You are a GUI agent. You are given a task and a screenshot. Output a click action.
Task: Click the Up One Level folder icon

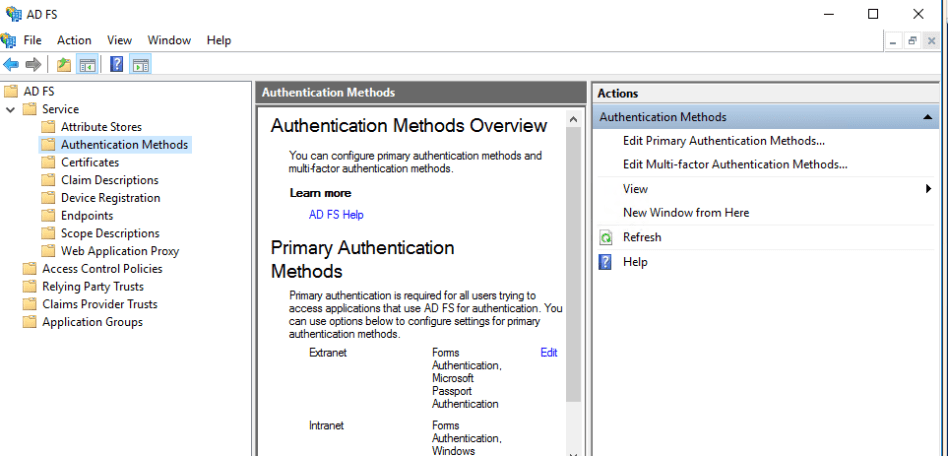64,65
